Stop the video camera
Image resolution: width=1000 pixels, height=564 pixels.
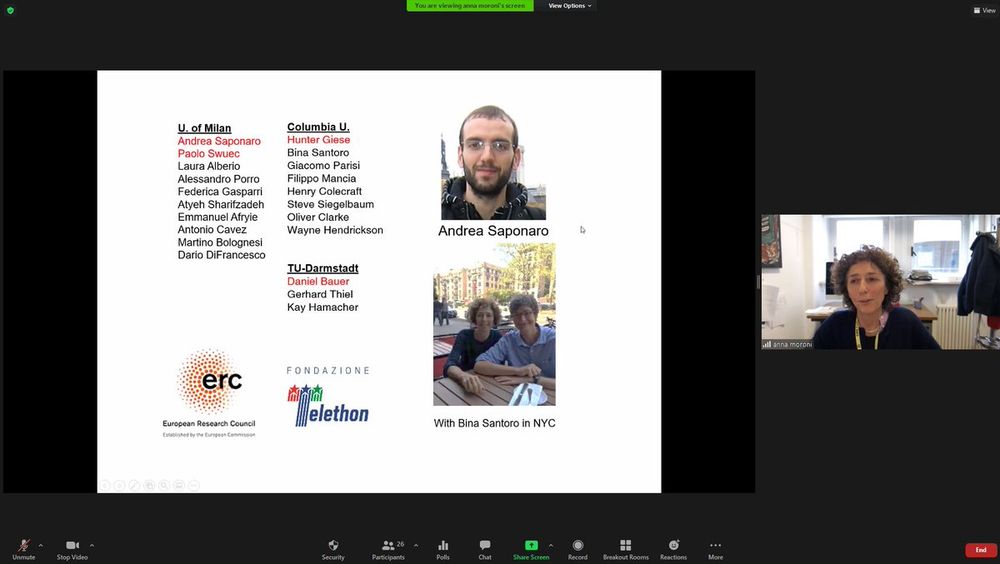(72, 549)
